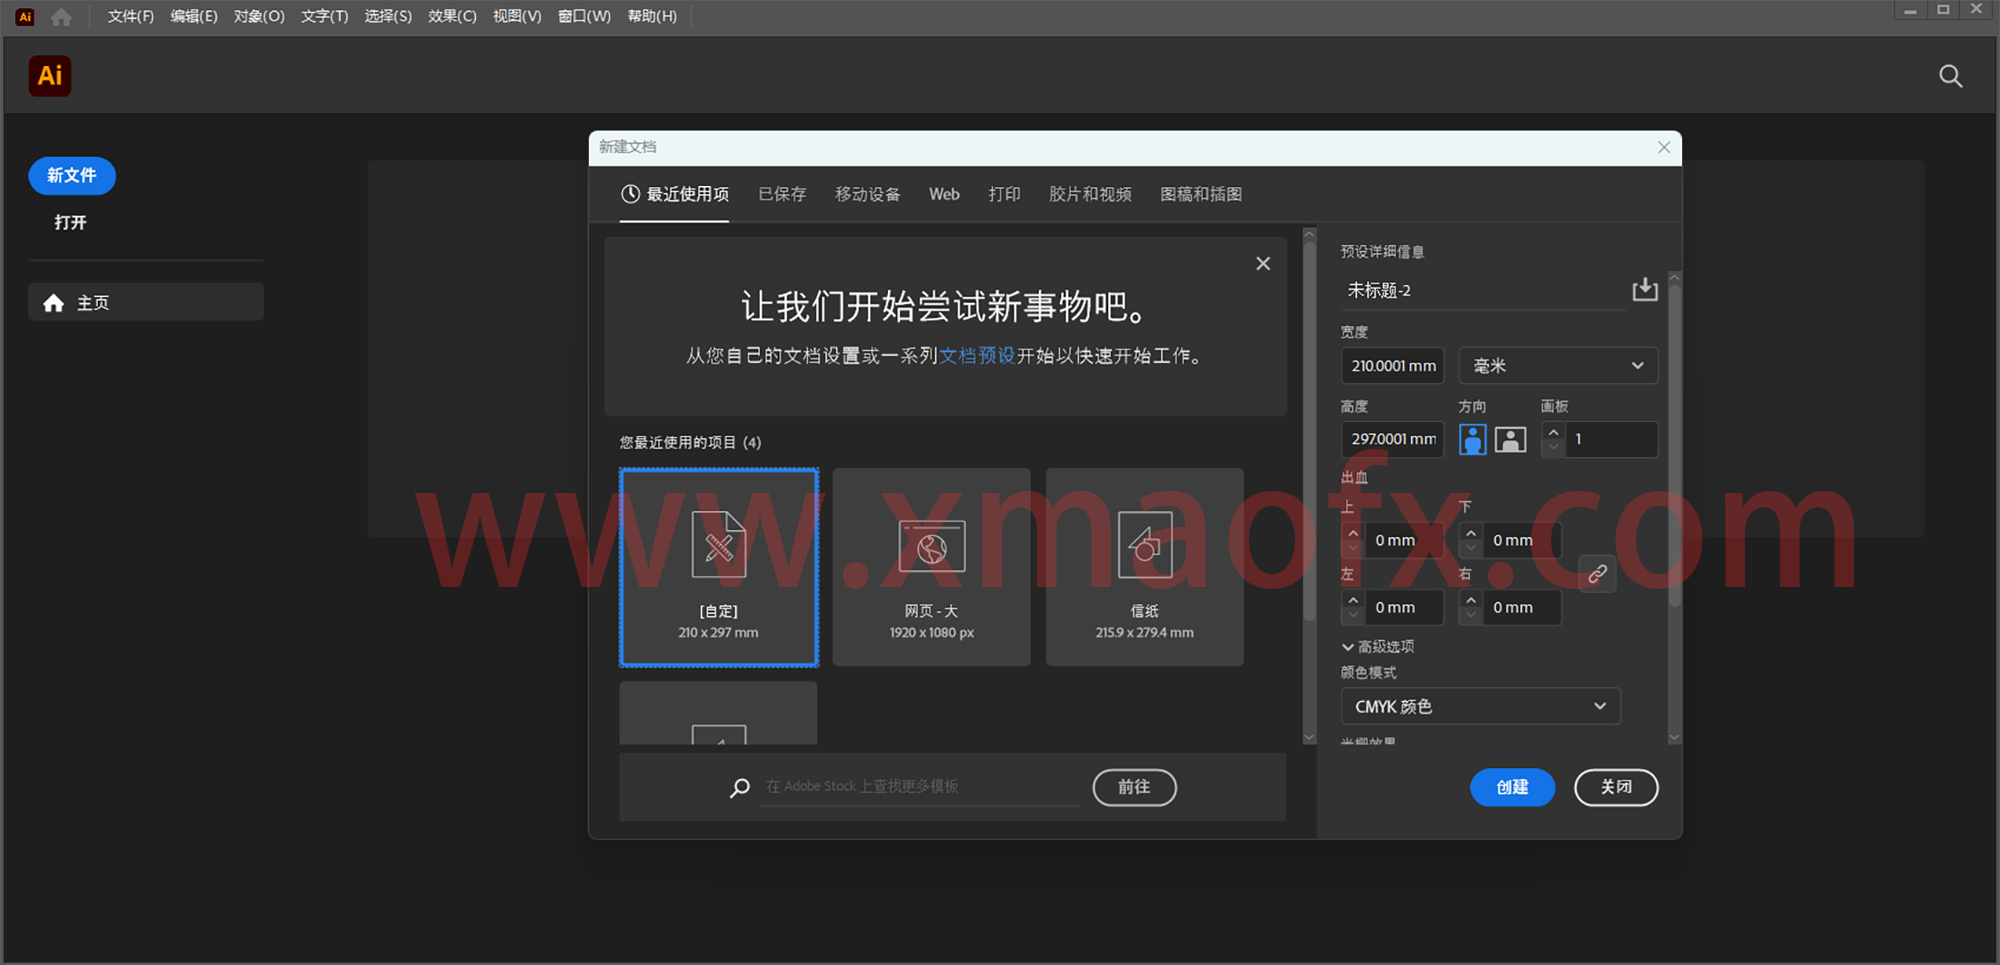Screen dimensions: 2000x965
Task: Open the 窗口(W) menu
Action: (584, 17)
